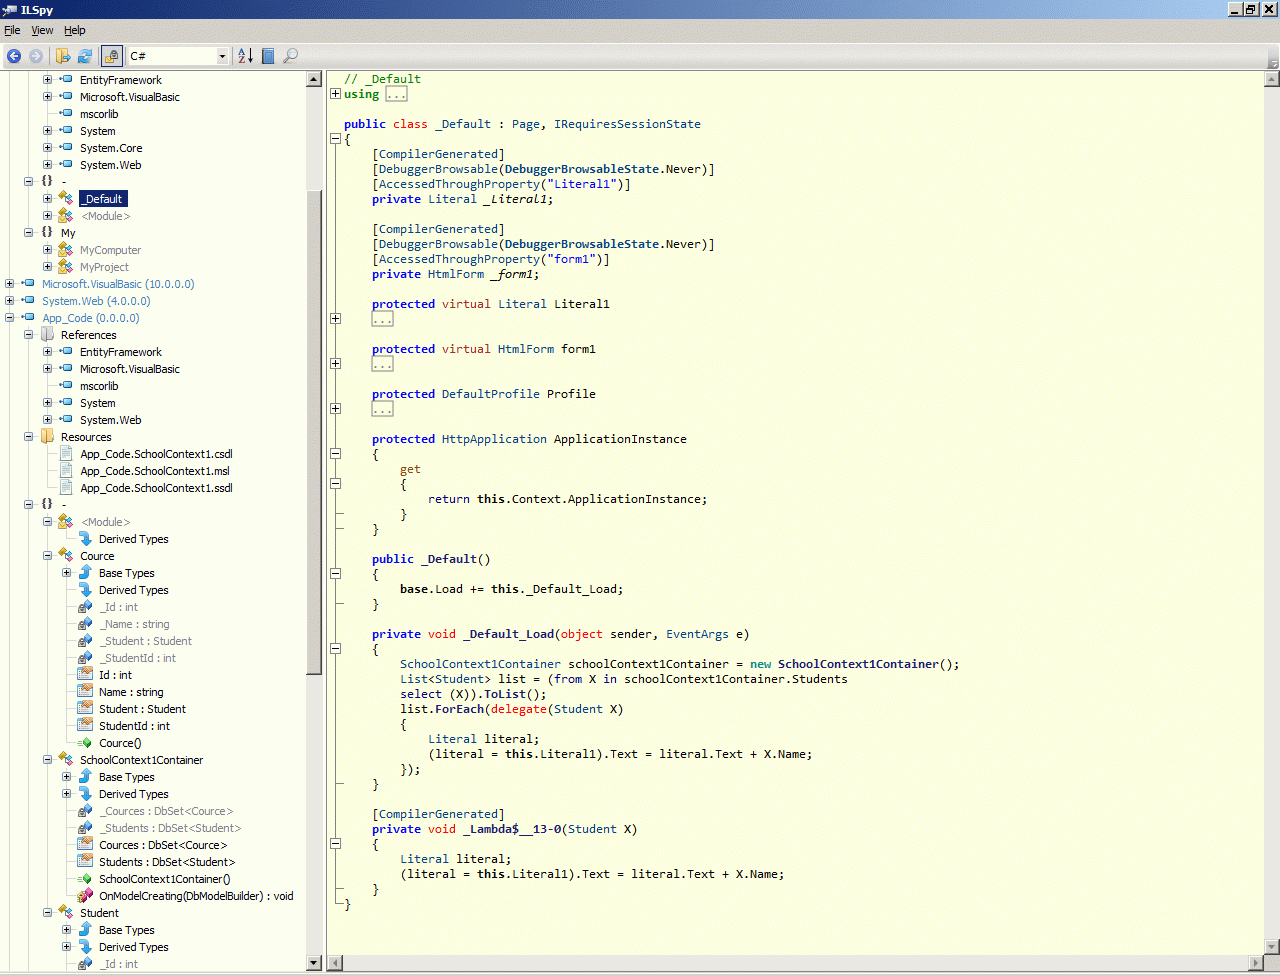1280x976 pixels.
Task: Click the Resources folder icon
Action: pyautogui.click(x=47, y=437)
